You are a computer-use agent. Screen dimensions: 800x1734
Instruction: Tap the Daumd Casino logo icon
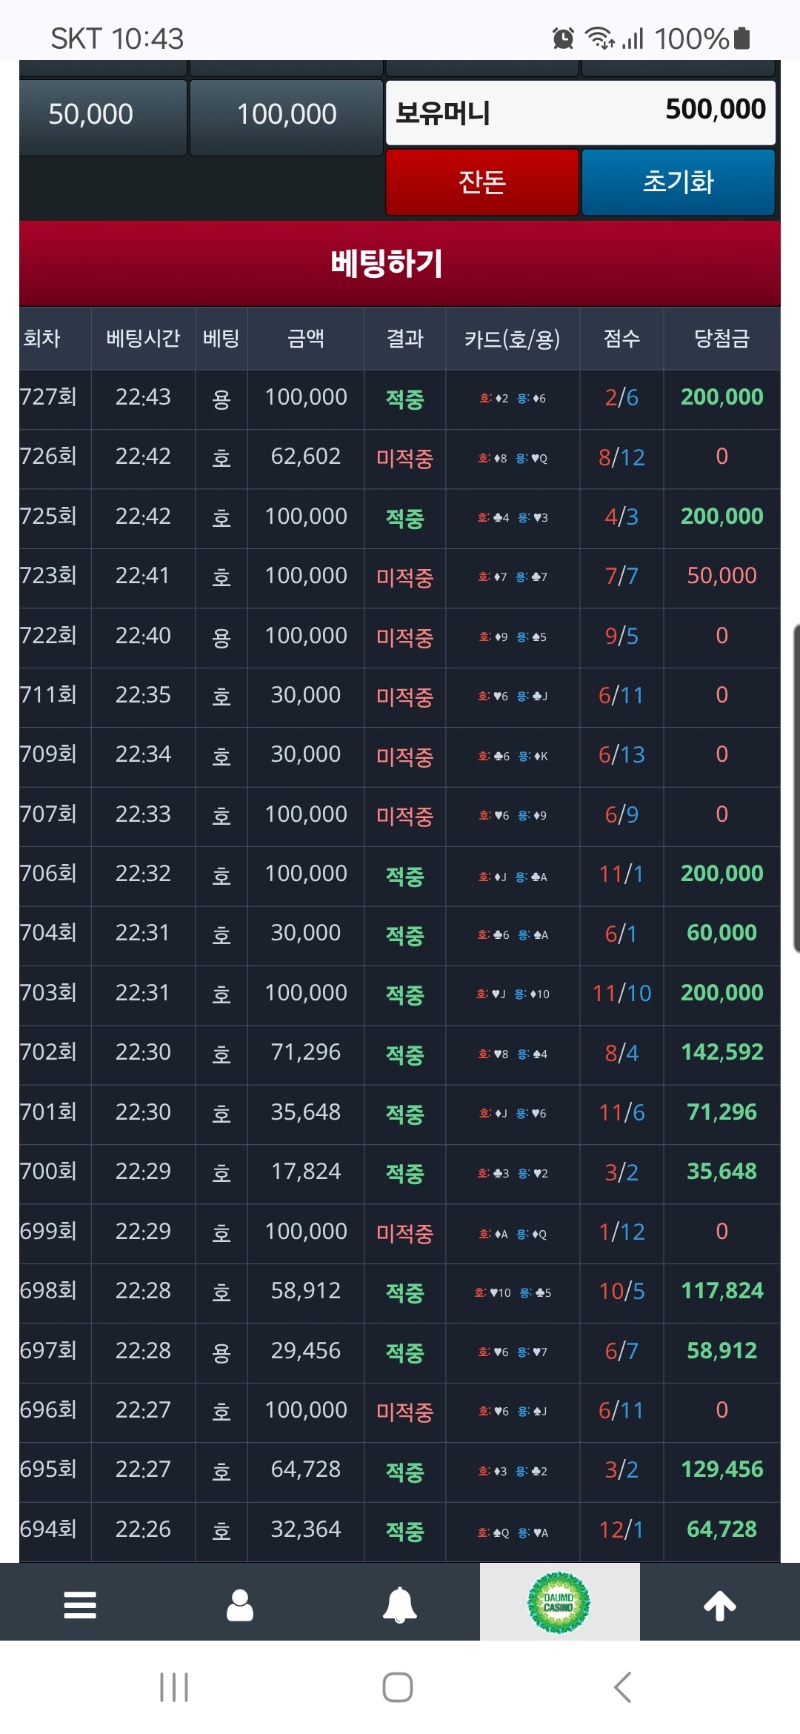click(559, 1602)
